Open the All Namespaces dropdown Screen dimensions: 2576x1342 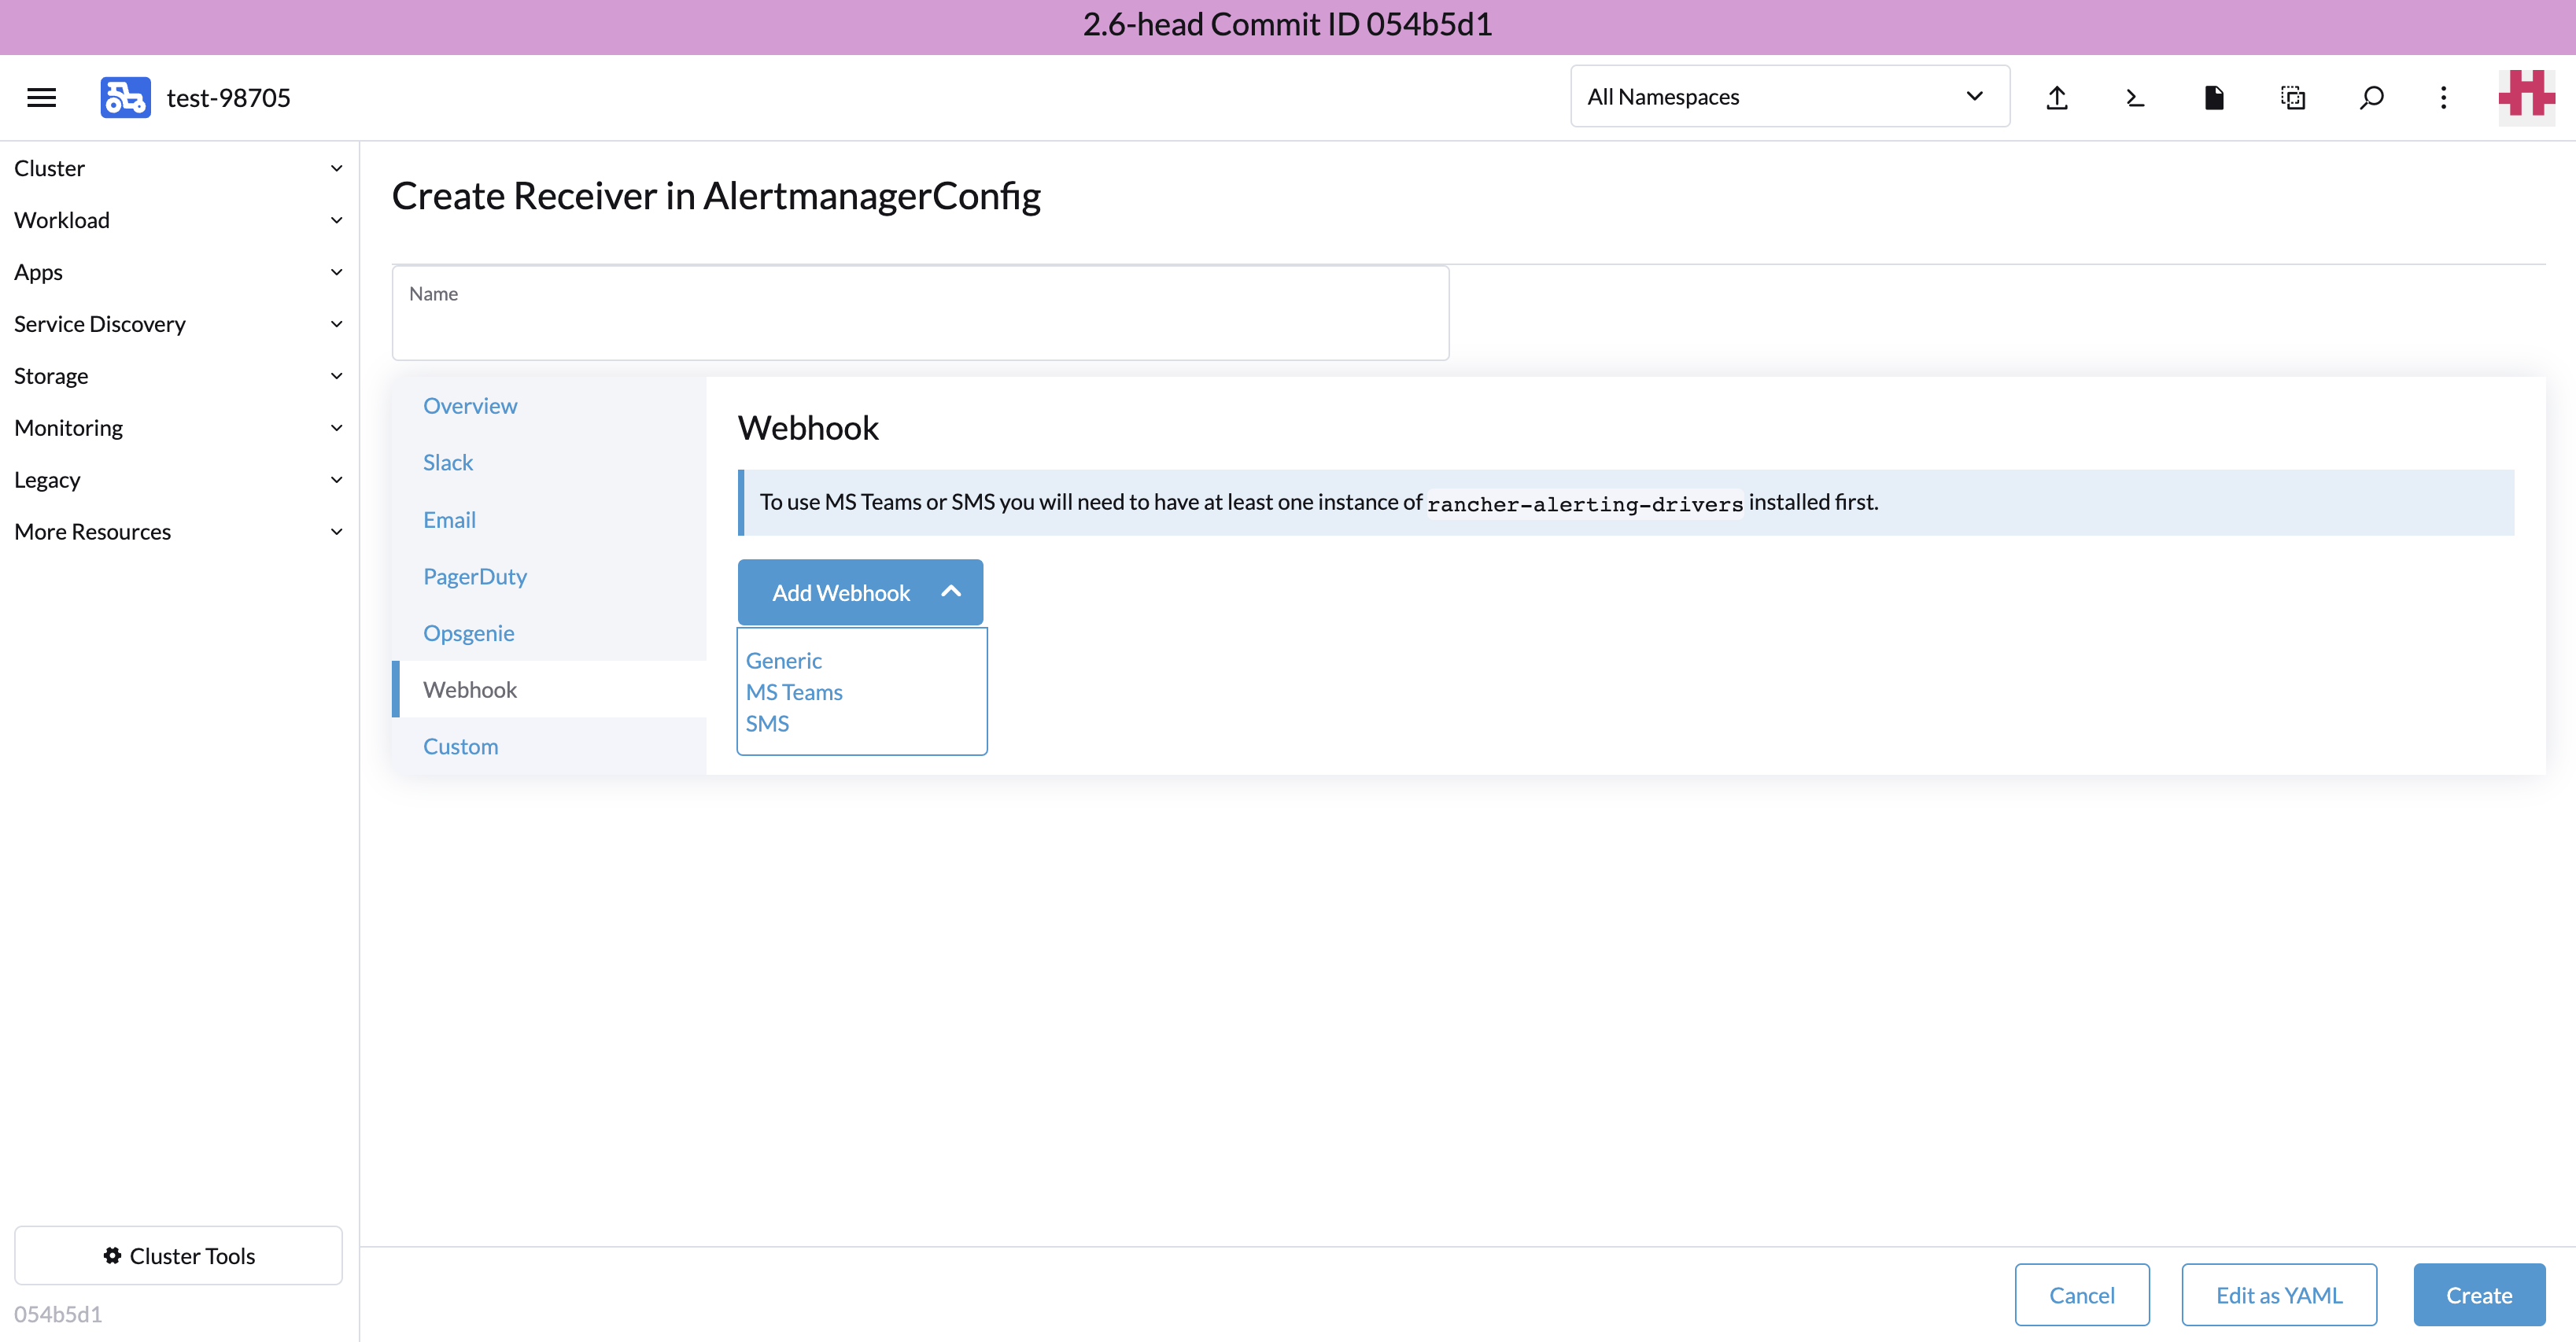[1789, 96]
